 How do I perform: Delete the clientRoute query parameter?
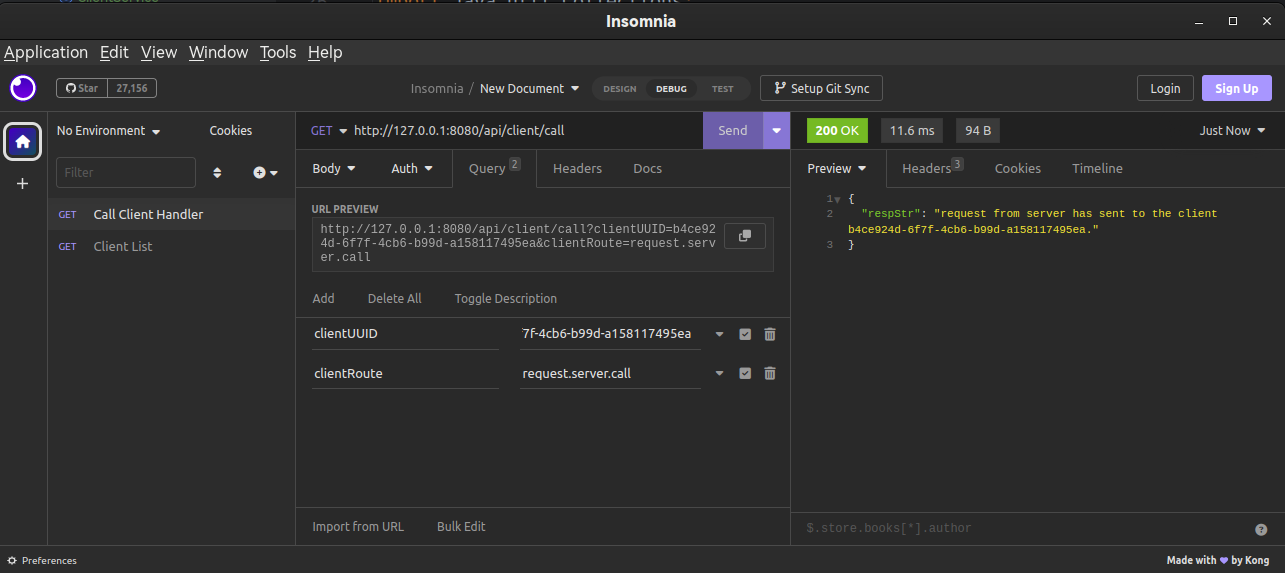click(x=770, y=373)
